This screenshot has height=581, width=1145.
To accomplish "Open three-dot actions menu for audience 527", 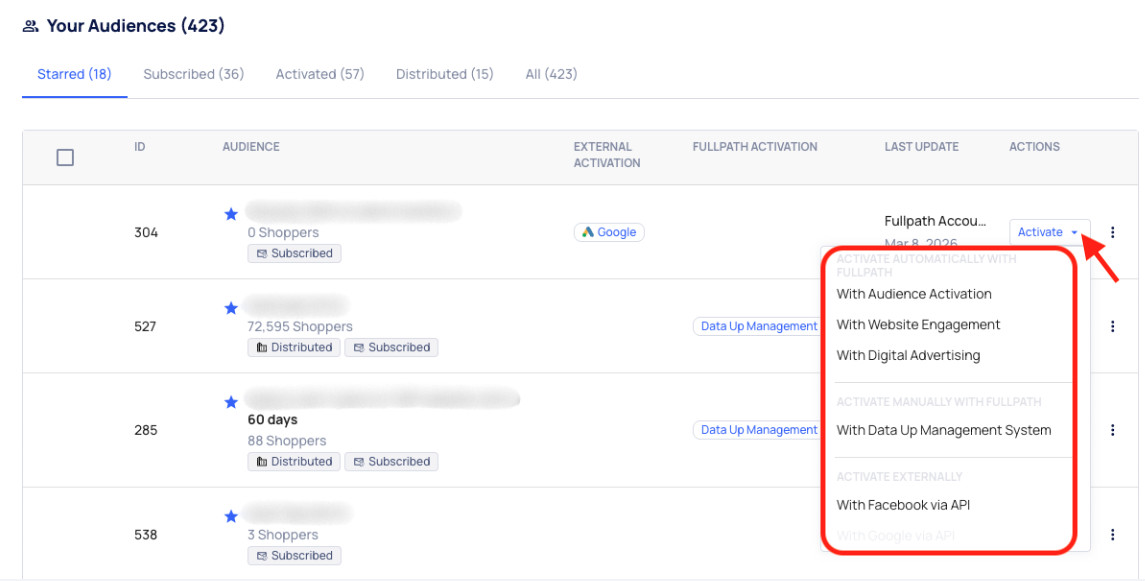I will (1112, 326).
